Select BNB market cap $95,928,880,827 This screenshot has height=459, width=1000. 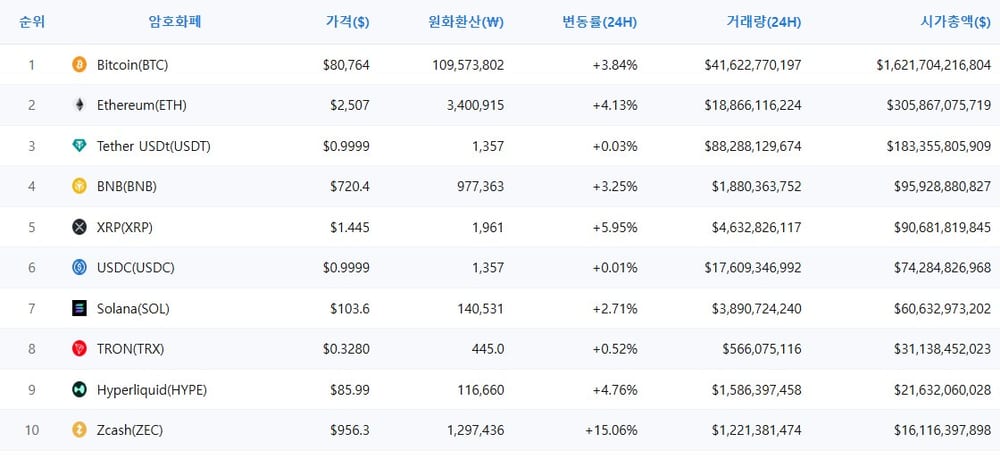(x=942, y=186)
